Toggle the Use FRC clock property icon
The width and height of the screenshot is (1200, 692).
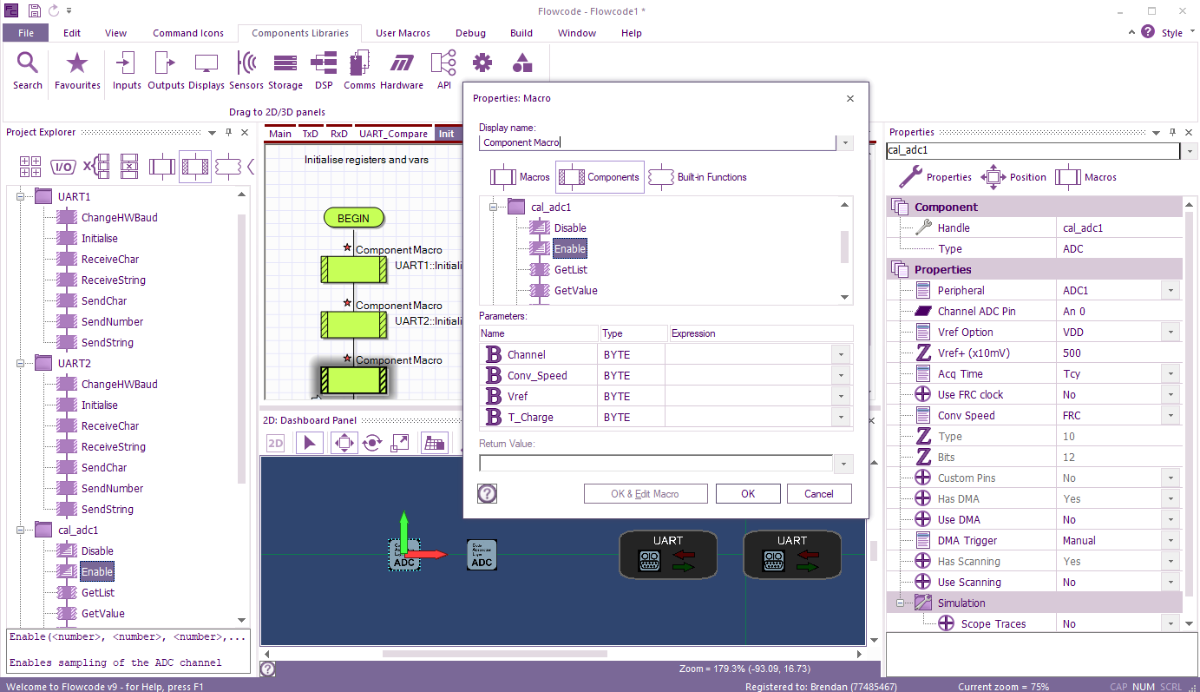pos(923,395)
